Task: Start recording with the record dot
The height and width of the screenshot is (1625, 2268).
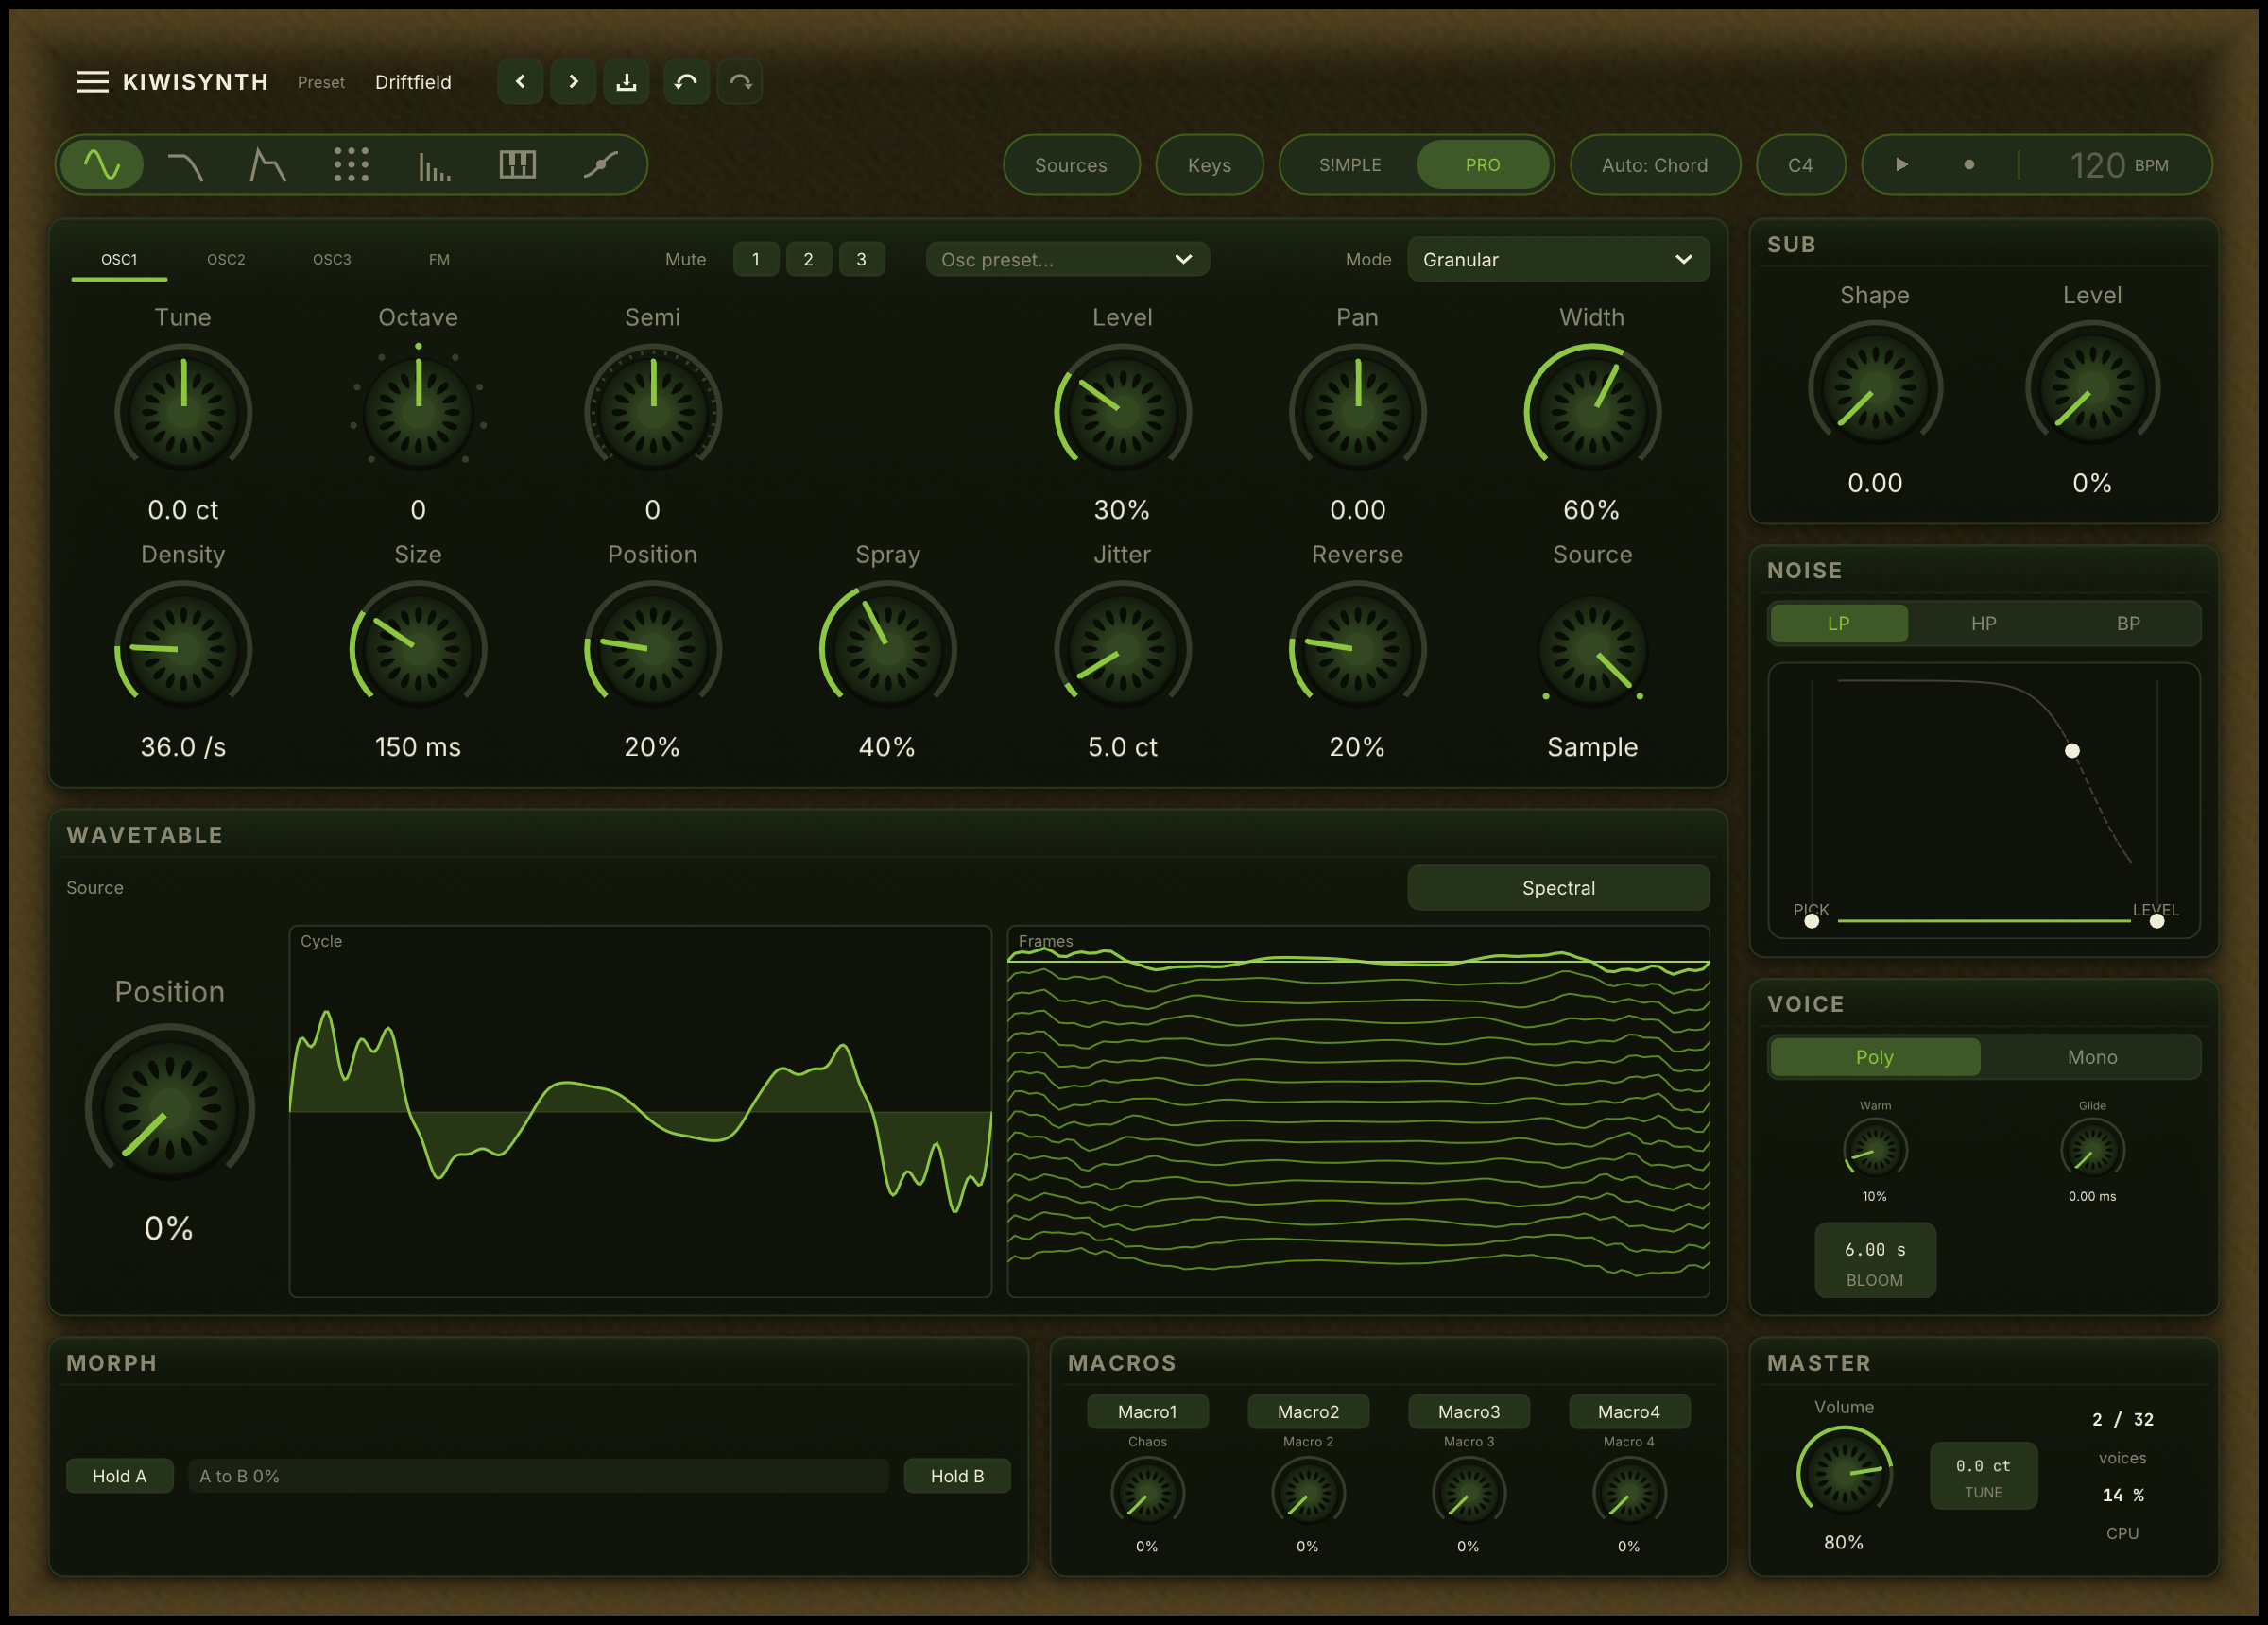Action: point(1969,165)
